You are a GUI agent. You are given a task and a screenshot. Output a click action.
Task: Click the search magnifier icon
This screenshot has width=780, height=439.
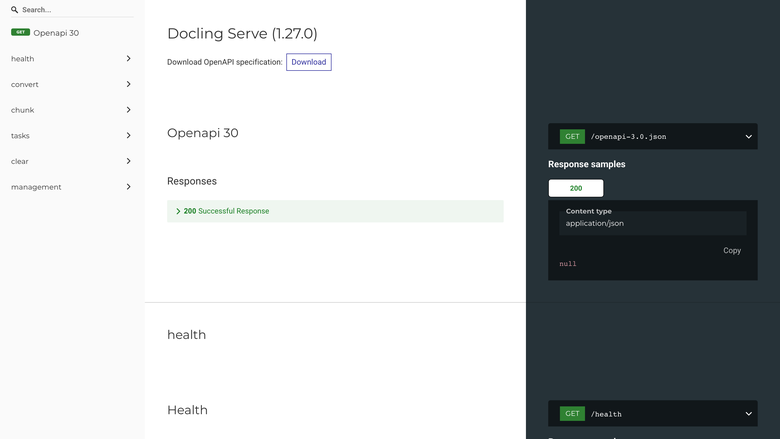[x=14, y=9]
